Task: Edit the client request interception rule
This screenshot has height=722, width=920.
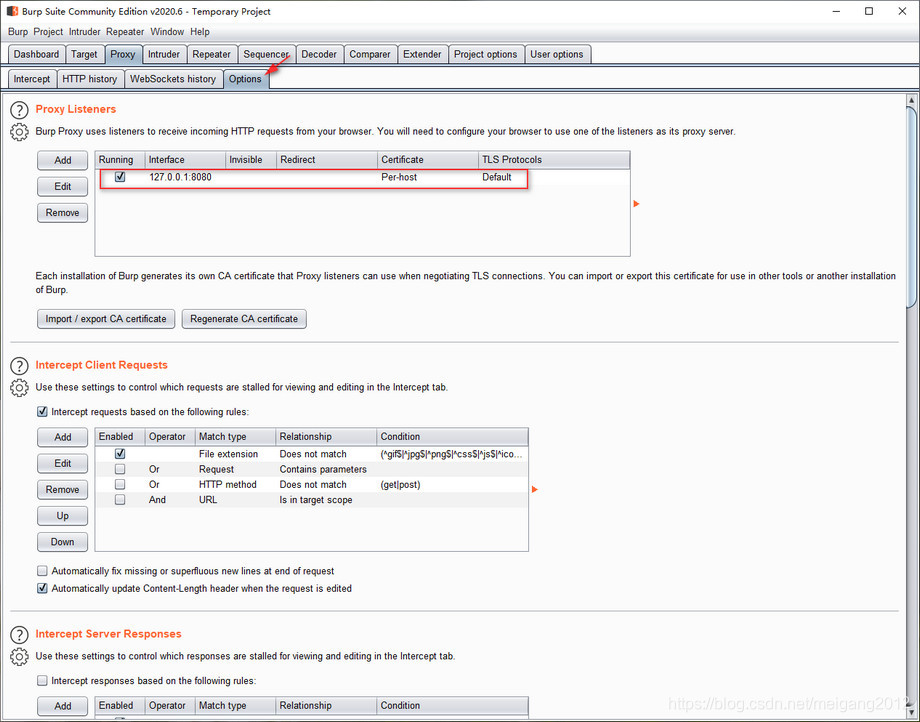Action: (x=63, y=463)
